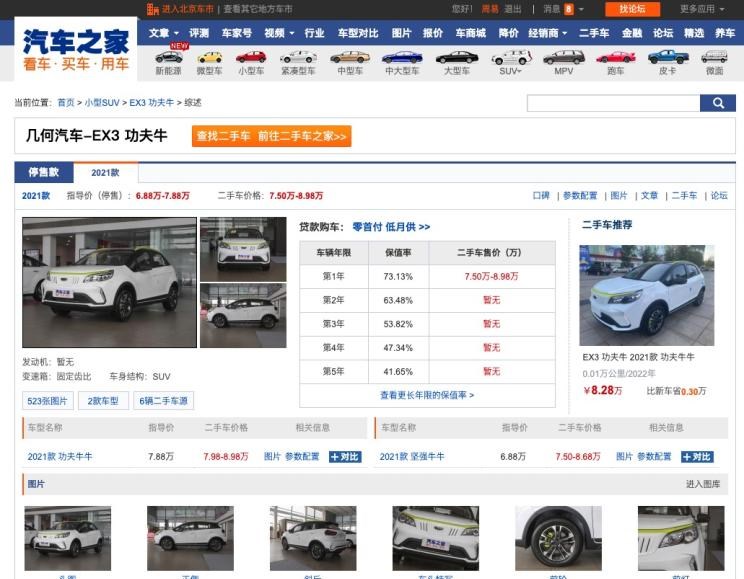Open the 523张图片 button
This screenshot has width=744, height=579.
click(x=47, y=401)
